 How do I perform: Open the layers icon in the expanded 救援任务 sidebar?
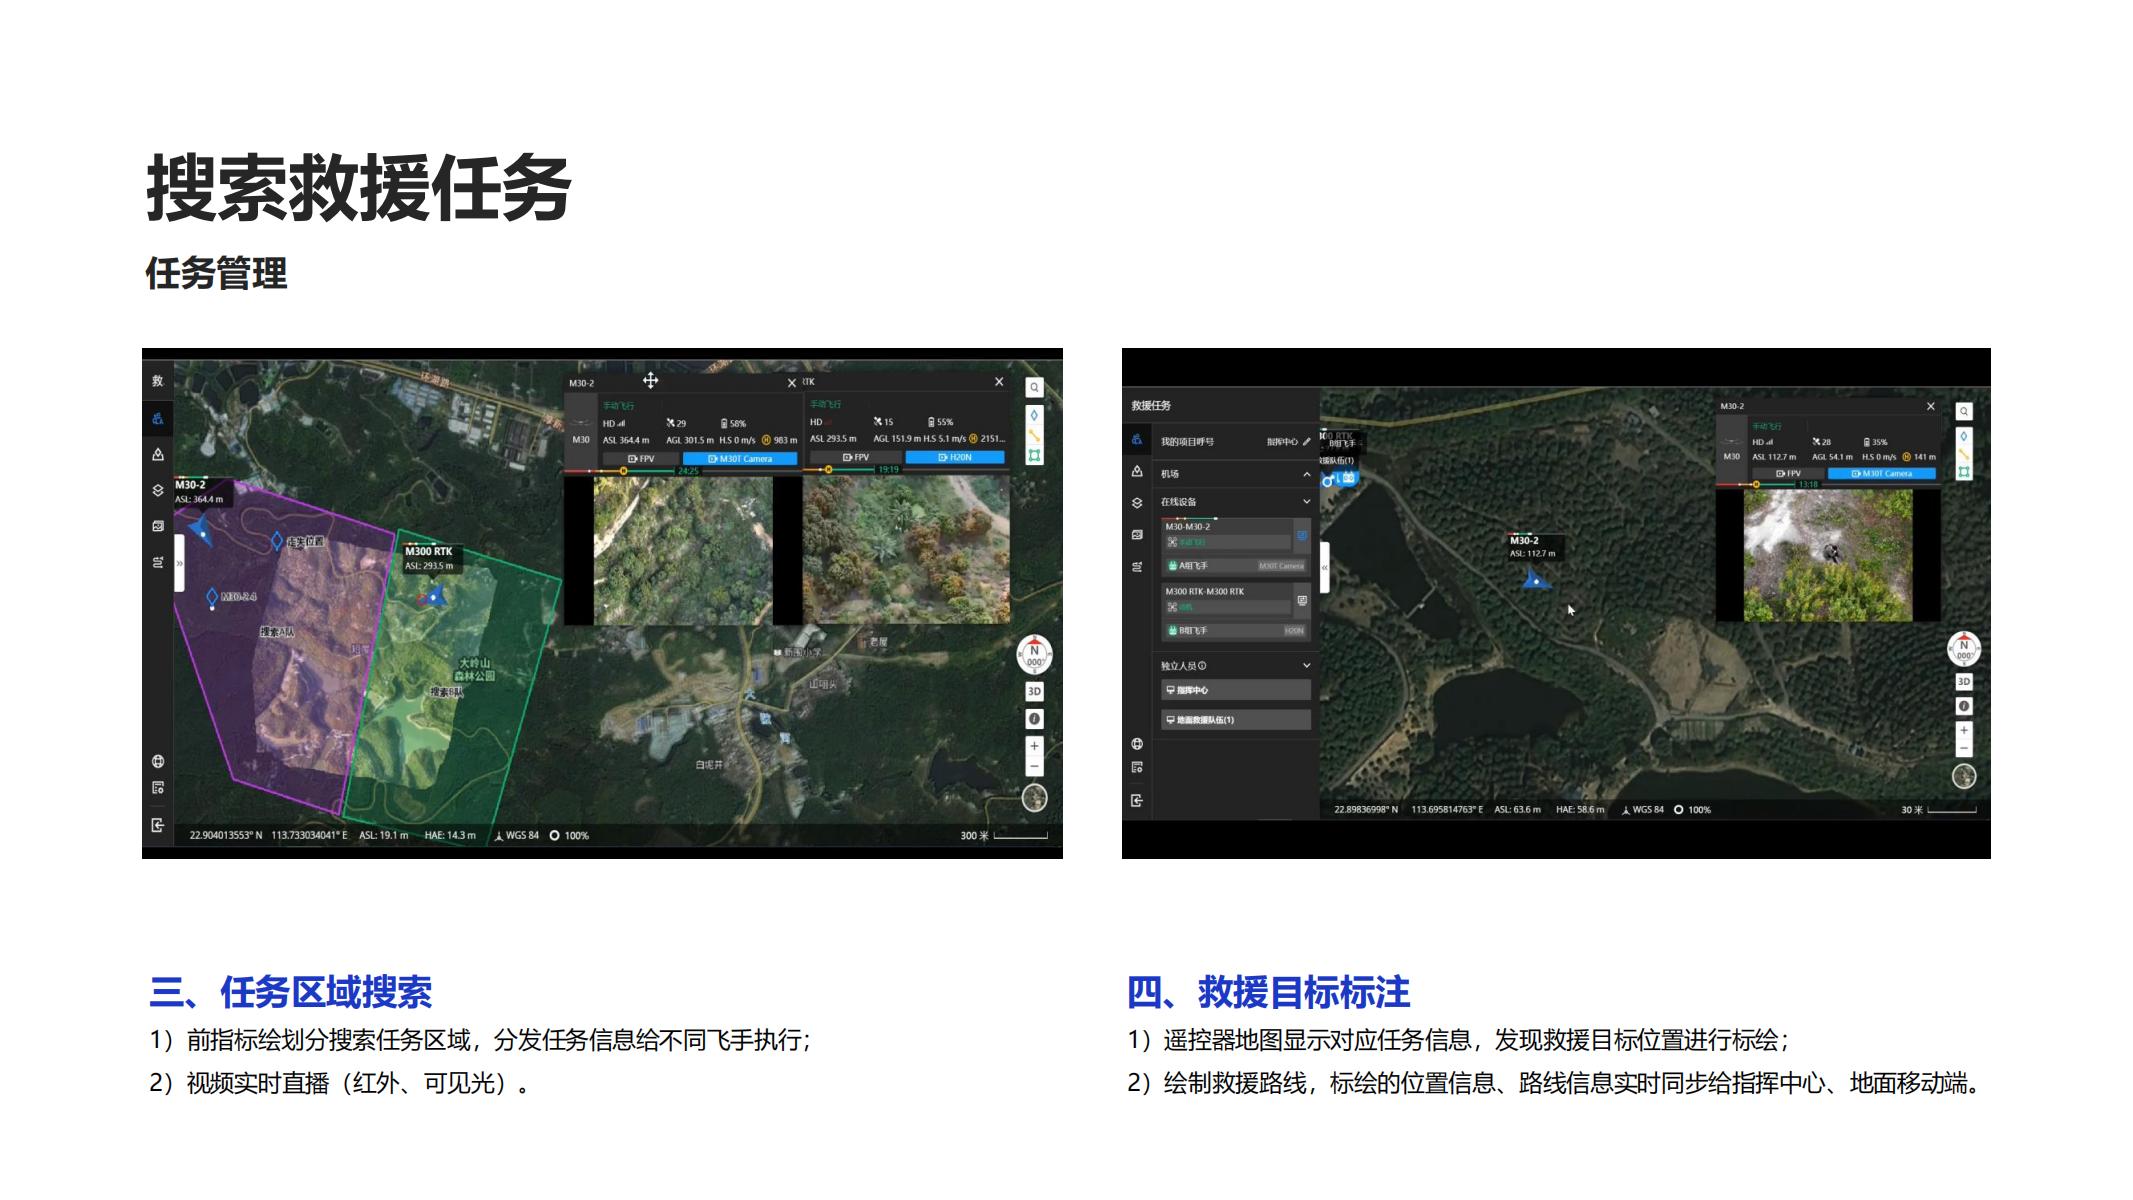click(1137, 503)
